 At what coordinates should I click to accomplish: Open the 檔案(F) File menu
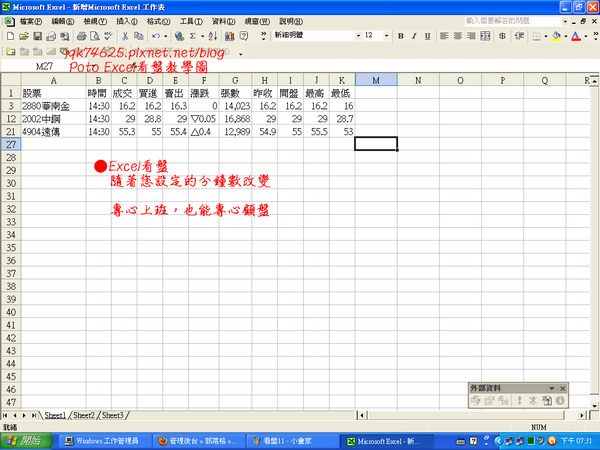(x=31, y=21)
